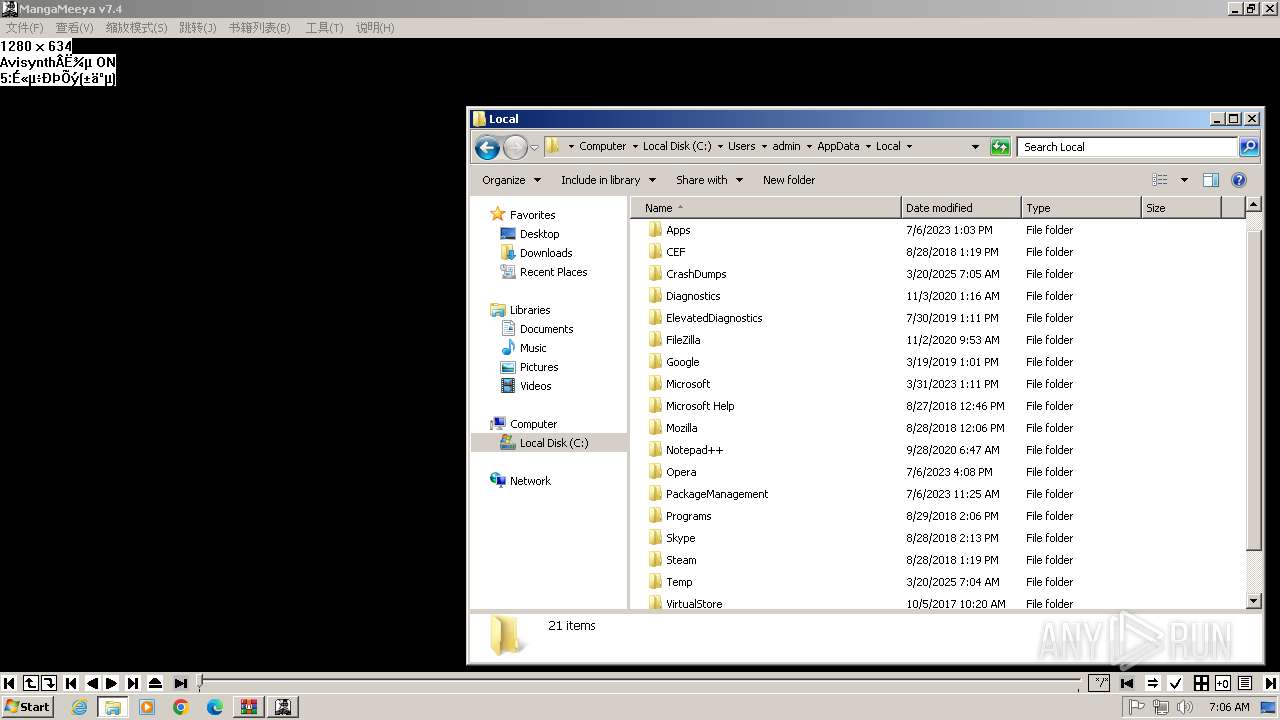Open the 查看(V) menu

pyautogui.click(x=74, y=27)
